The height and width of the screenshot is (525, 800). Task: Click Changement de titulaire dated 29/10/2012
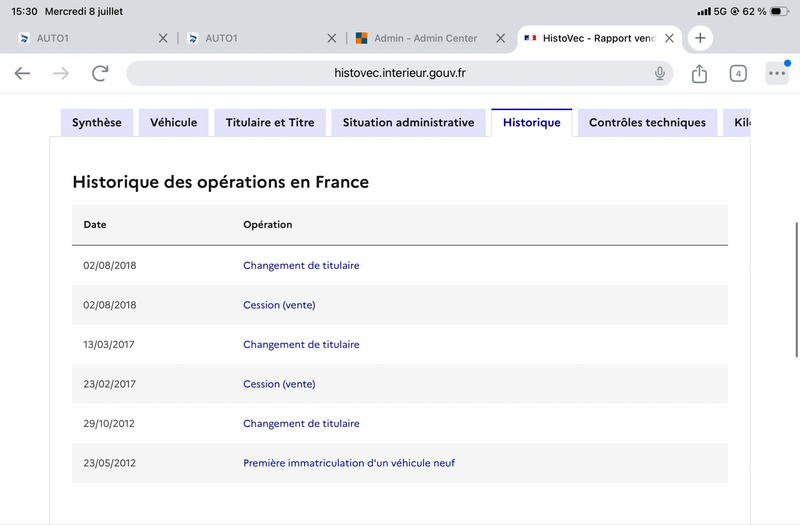click(301, 423)
